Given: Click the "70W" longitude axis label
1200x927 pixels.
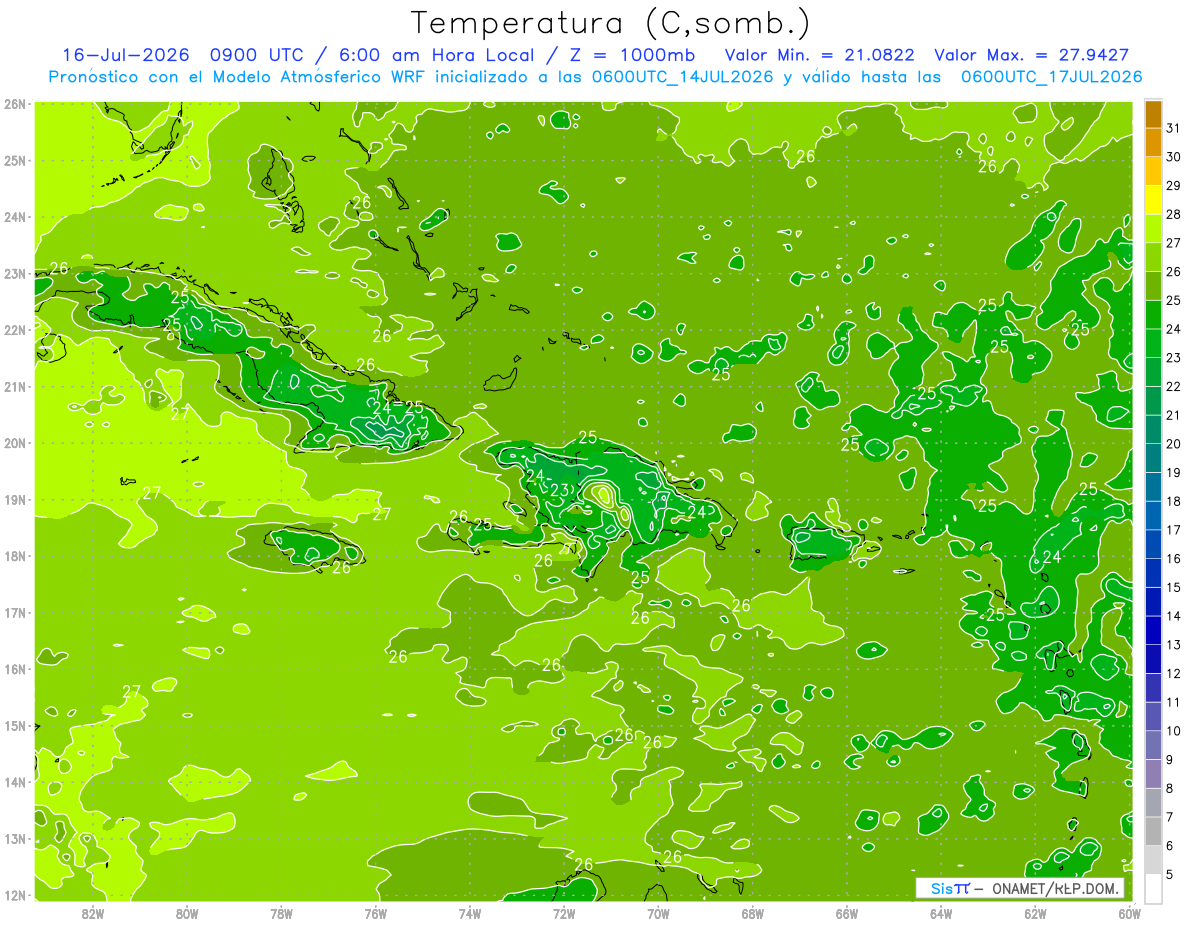Looking at the screenshot, I should point(658,913).
